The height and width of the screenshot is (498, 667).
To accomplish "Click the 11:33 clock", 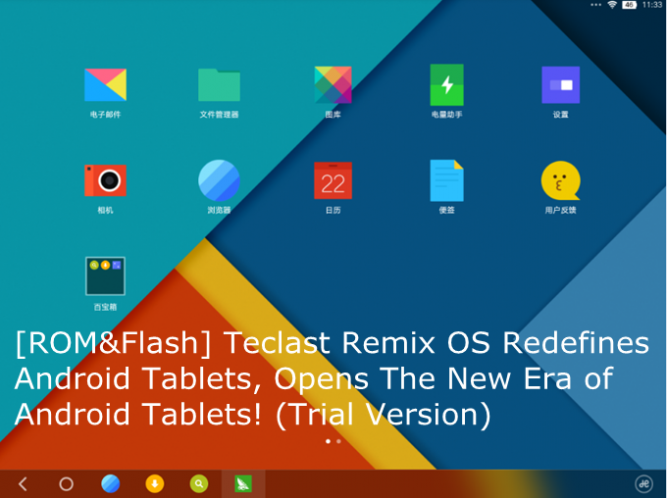I will (x=652, y=5).
